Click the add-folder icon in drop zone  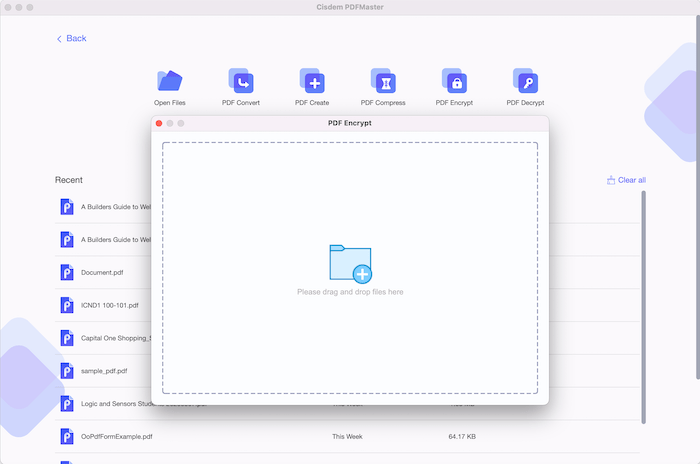point(350,264)
